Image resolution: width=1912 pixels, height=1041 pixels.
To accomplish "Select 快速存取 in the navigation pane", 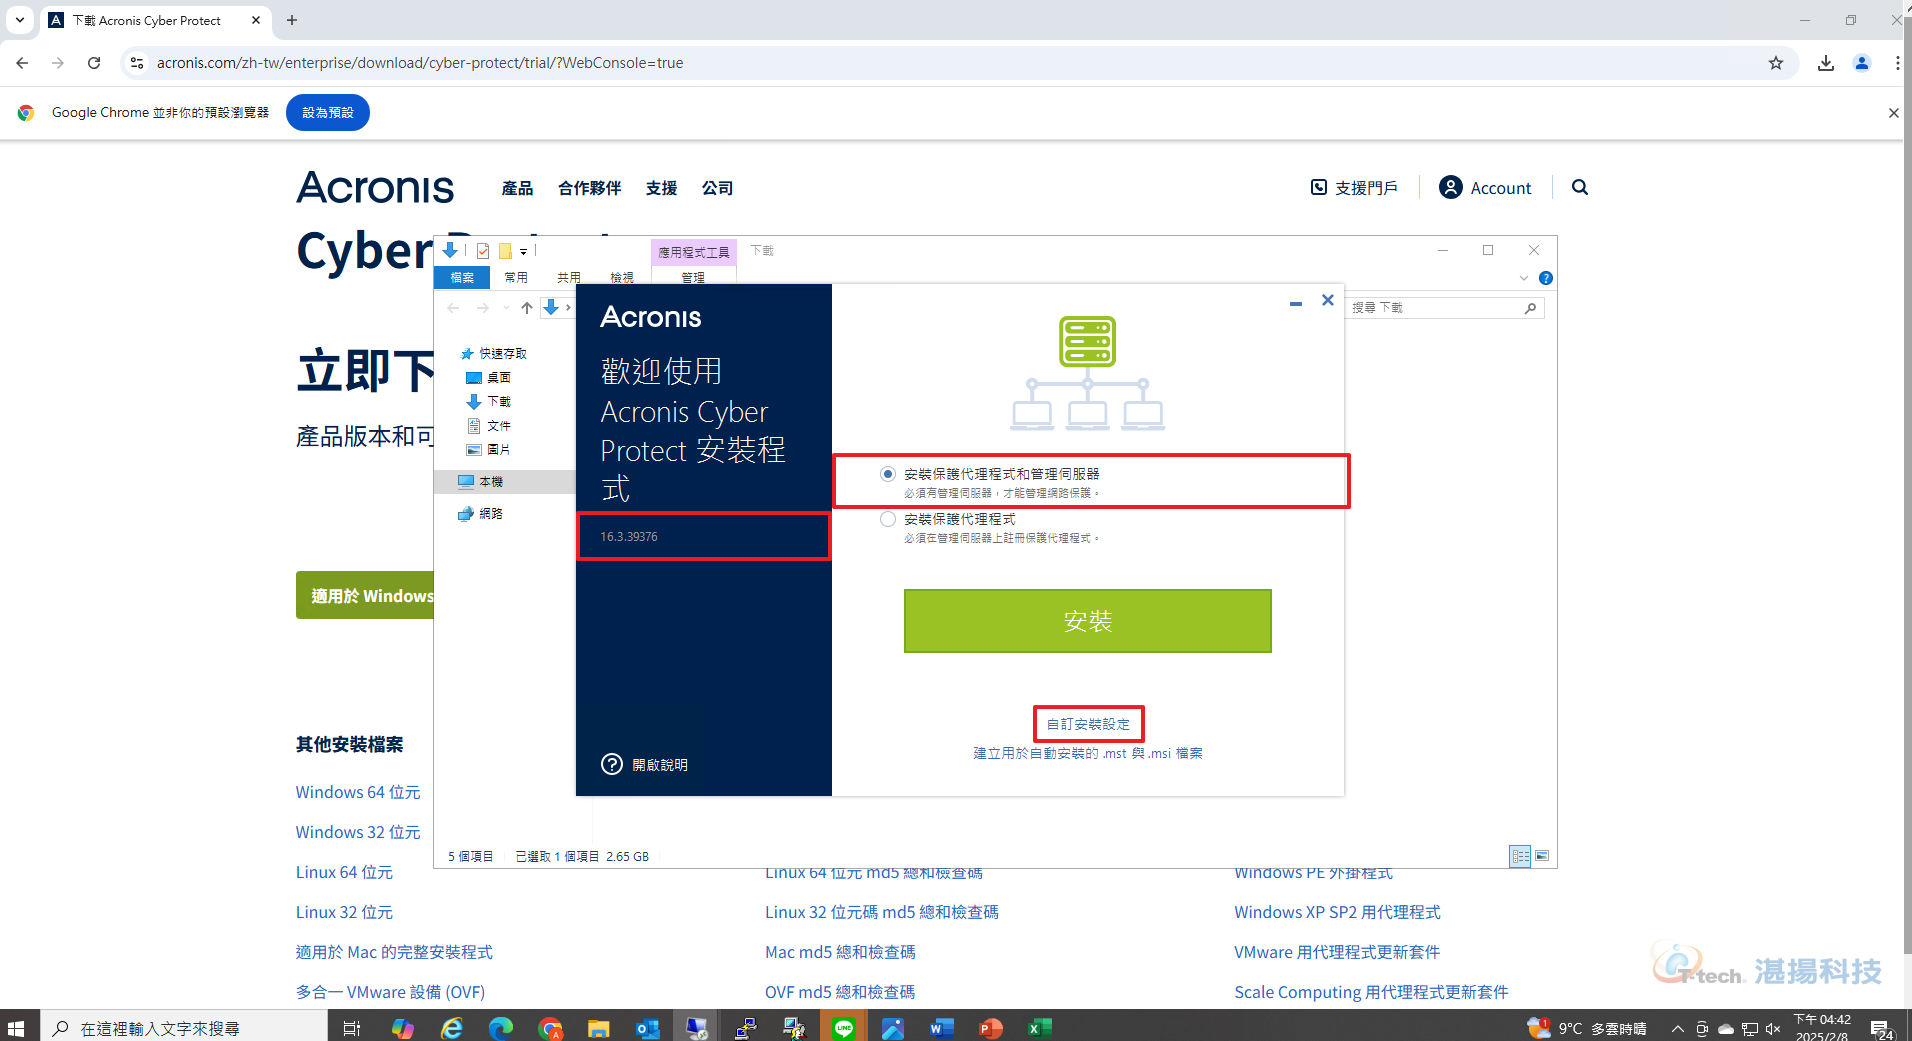I will click(x=493, y=353).
